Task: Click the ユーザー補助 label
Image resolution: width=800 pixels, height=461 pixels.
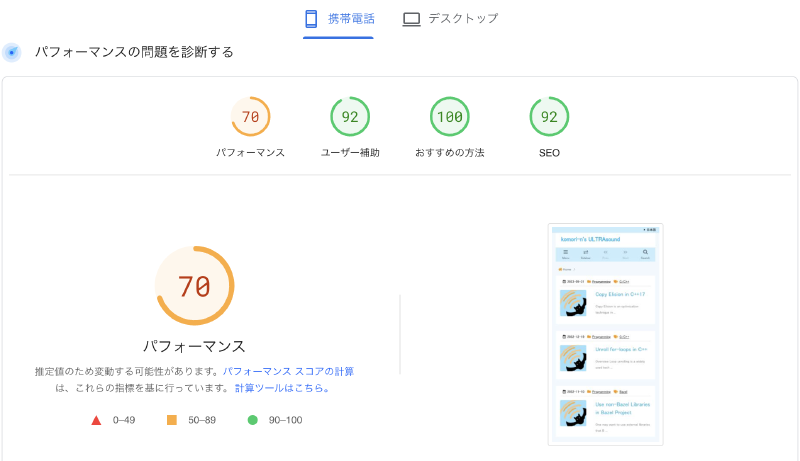Action: point(350,152)
